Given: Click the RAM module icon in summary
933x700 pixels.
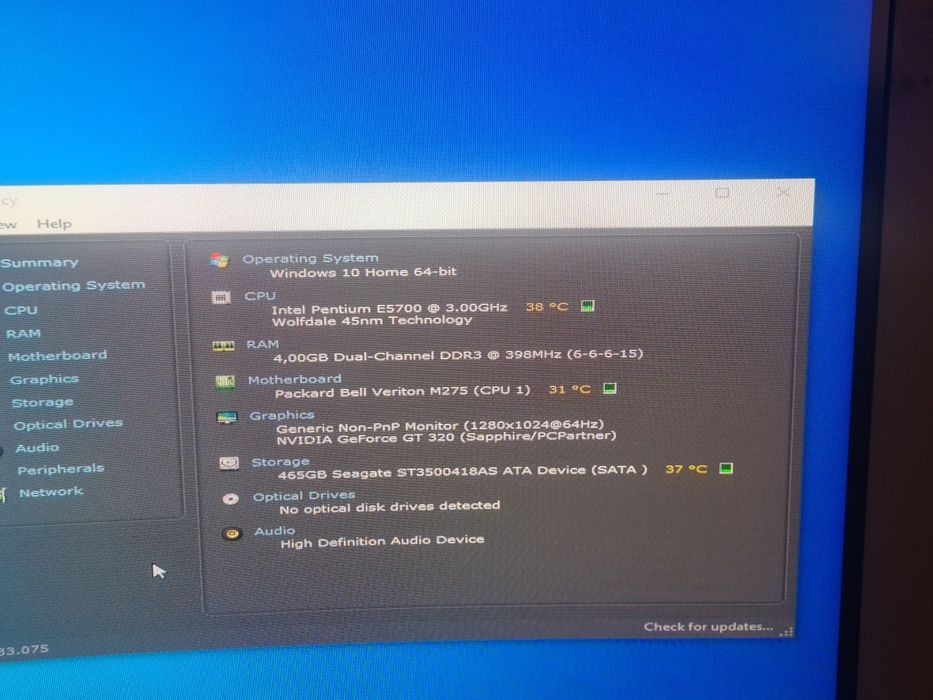Looking at the screenshot, I should coord(224,346).
